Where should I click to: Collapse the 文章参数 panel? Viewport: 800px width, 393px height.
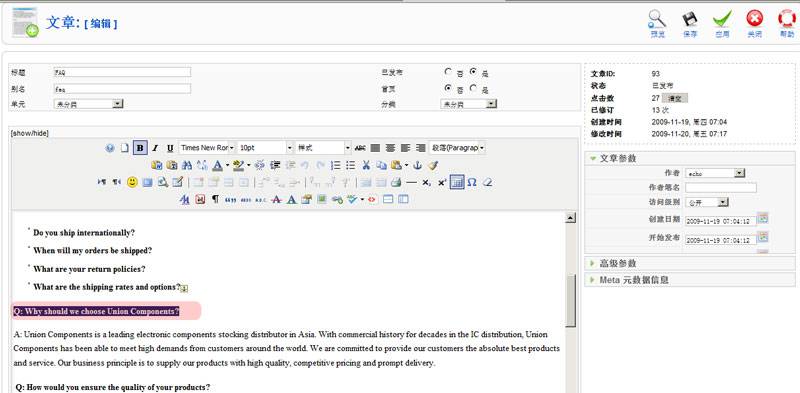point(689,158)
